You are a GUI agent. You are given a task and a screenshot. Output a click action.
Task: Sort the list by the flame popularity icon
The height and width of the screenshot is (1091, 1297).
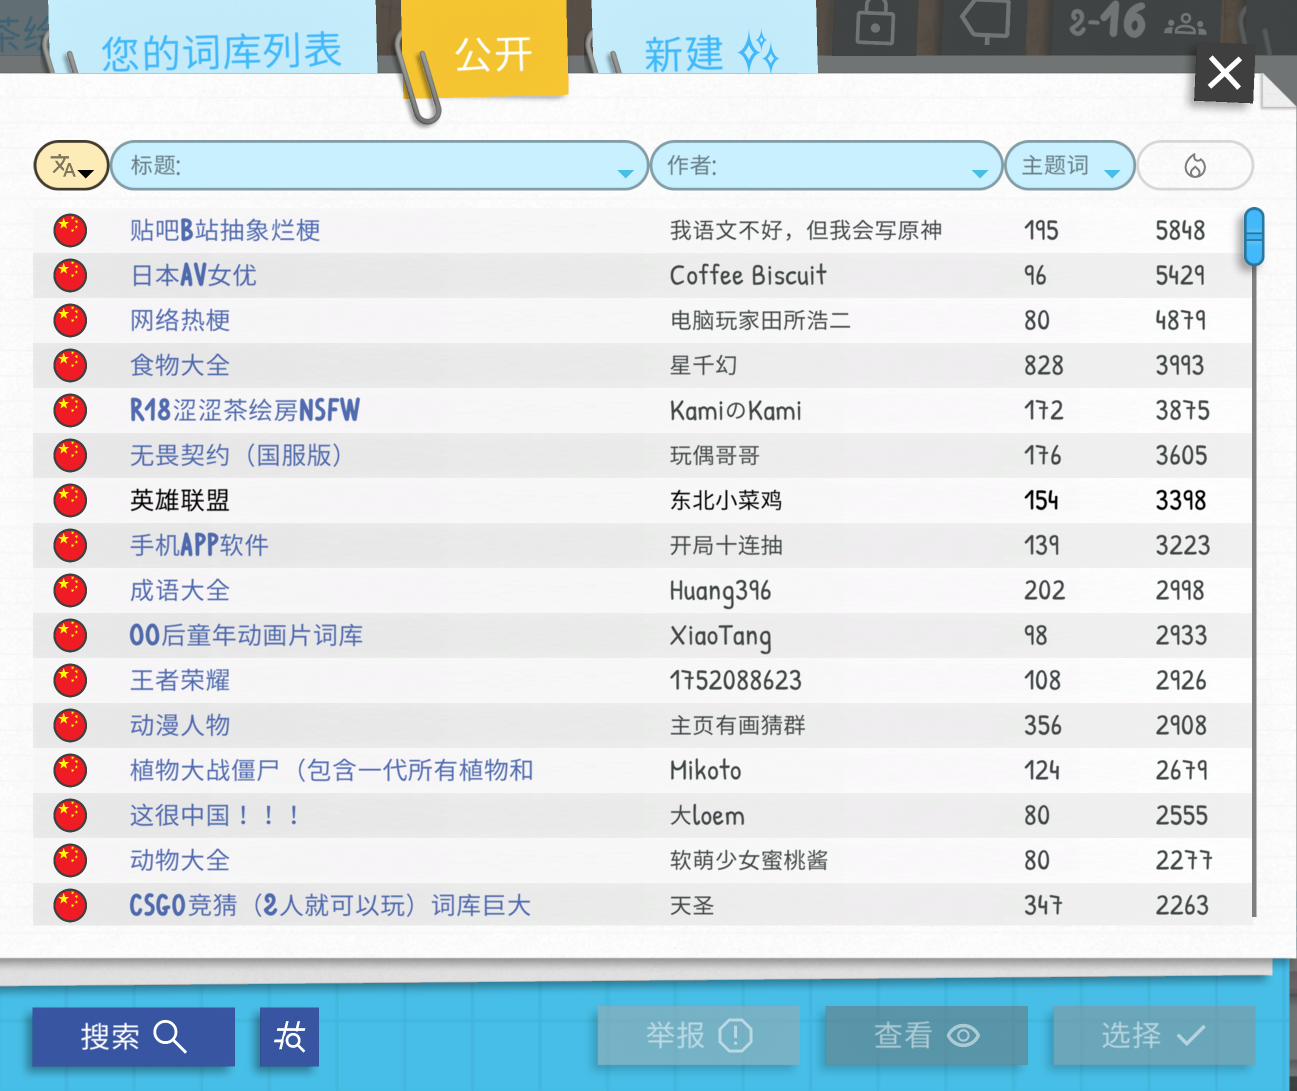coord(1195,165)
